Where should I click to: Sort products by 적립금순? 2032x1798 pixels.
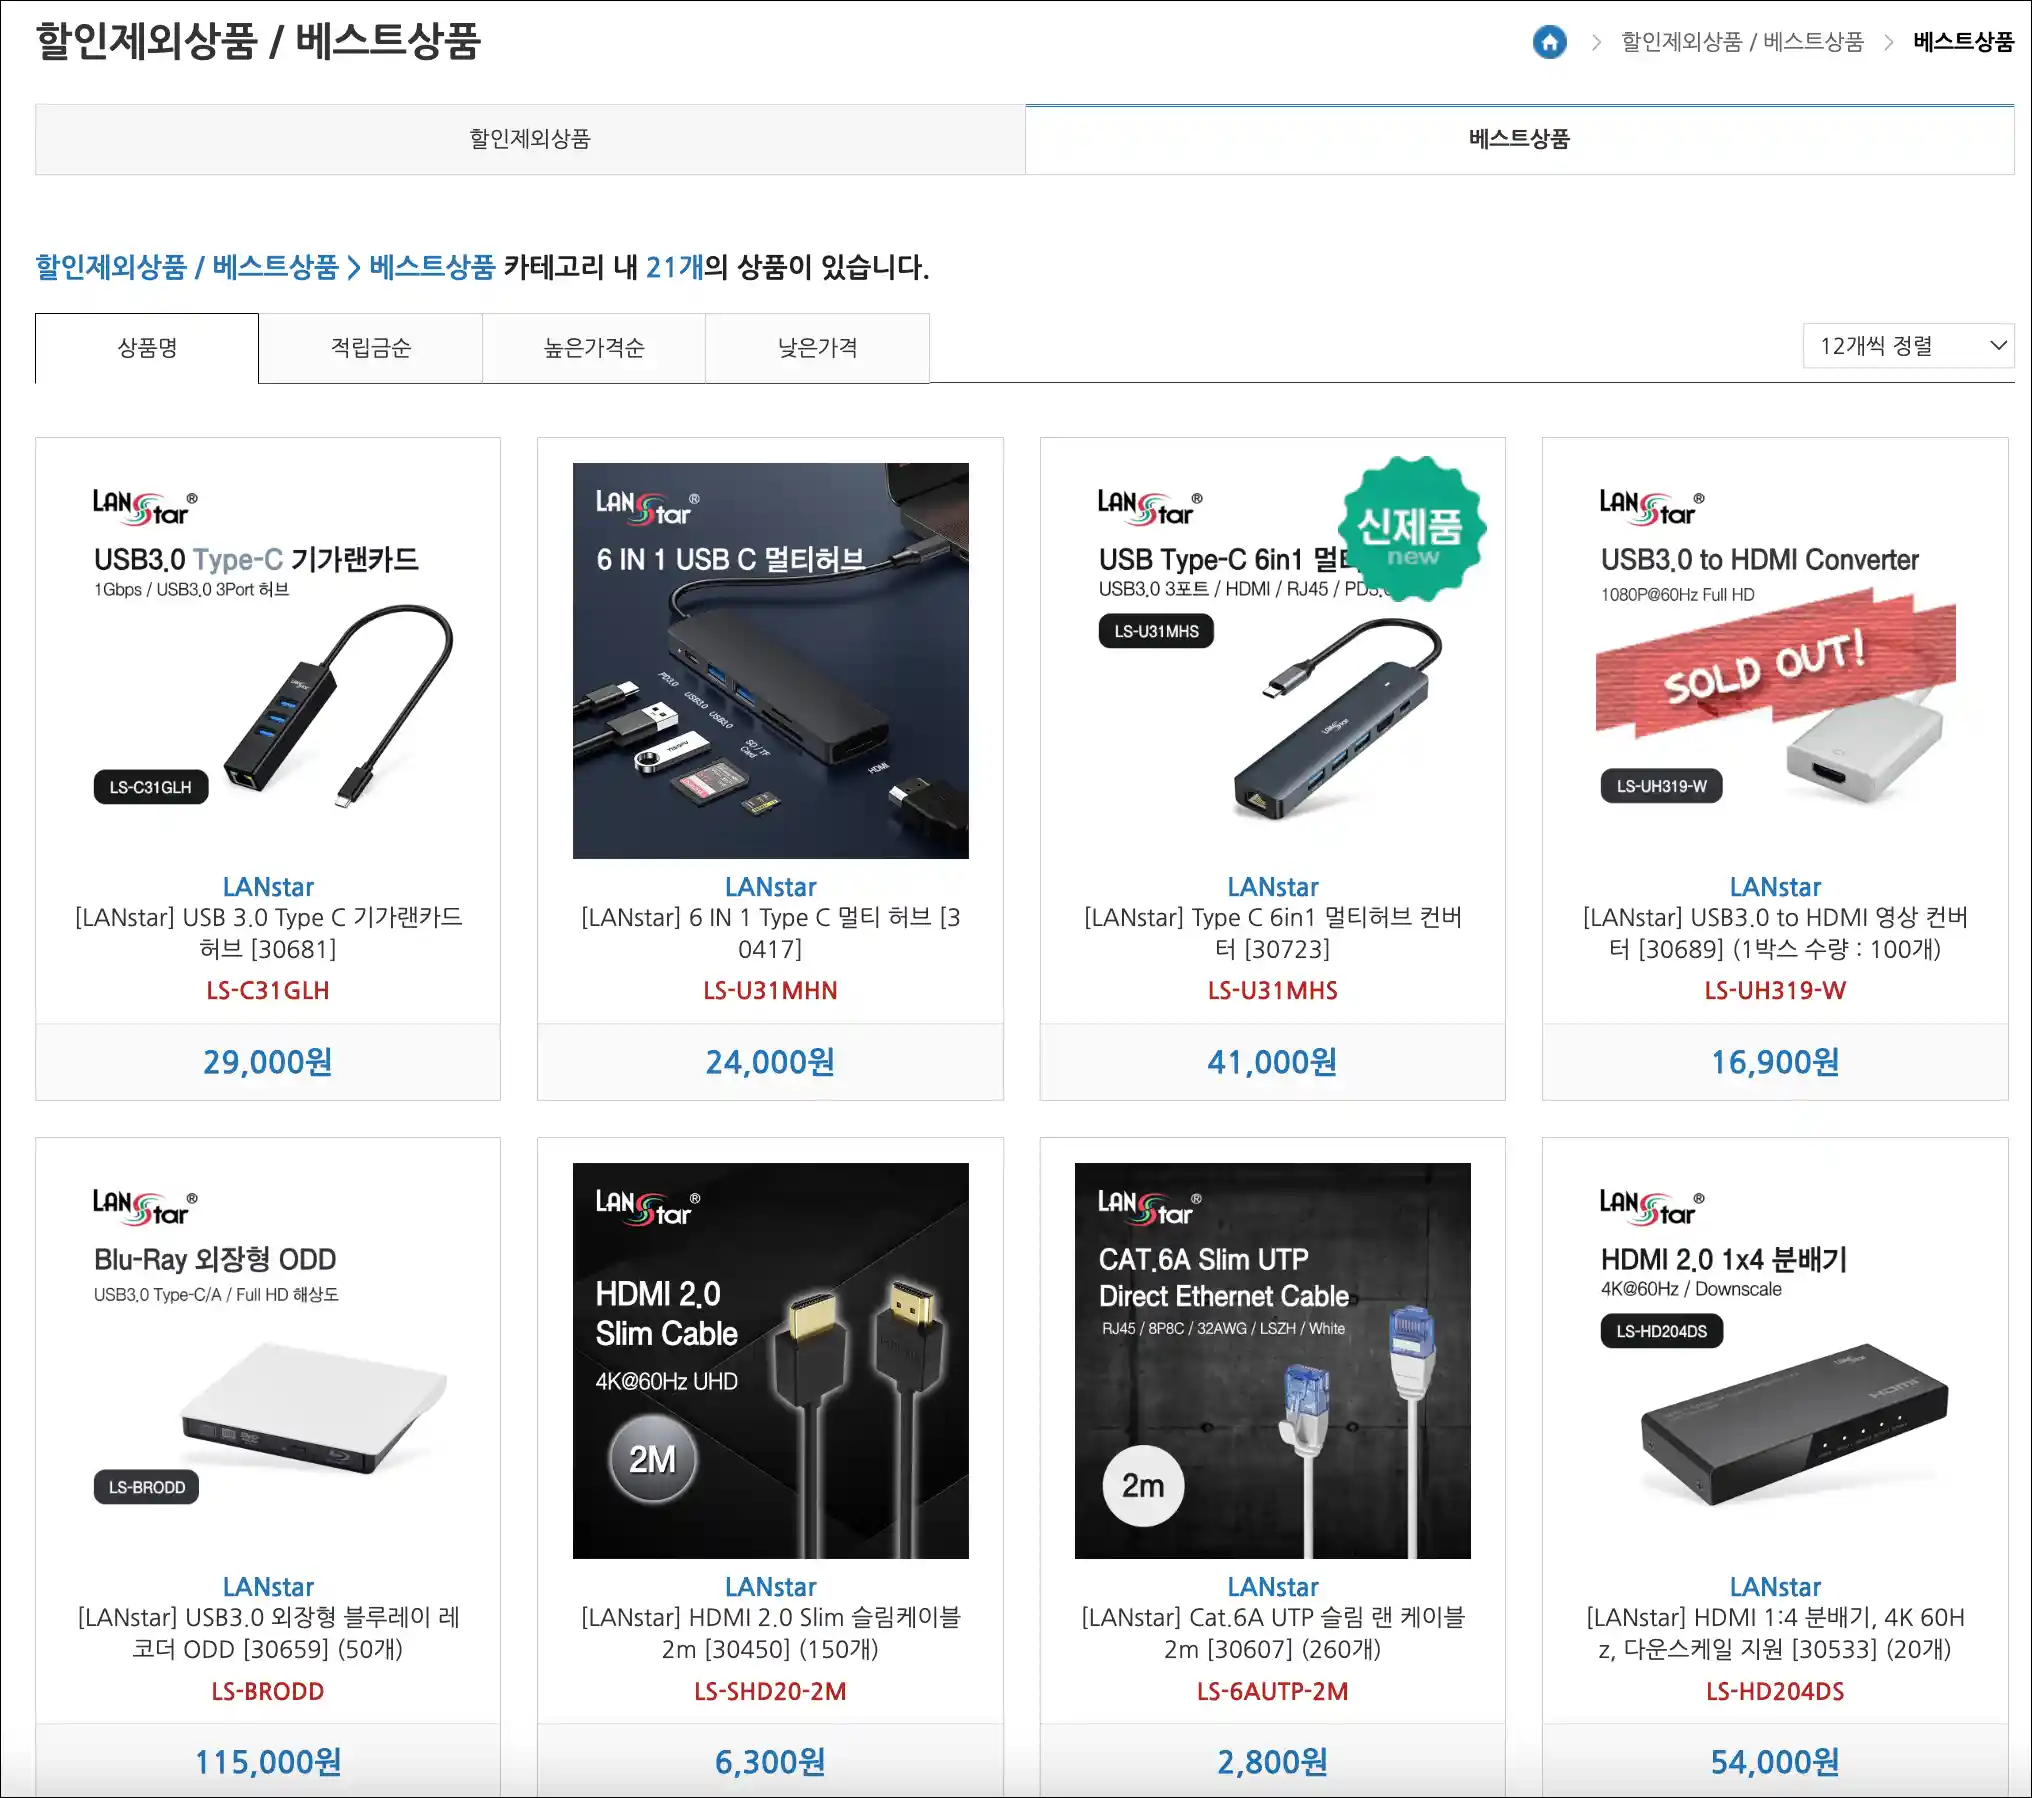(370, 348)
